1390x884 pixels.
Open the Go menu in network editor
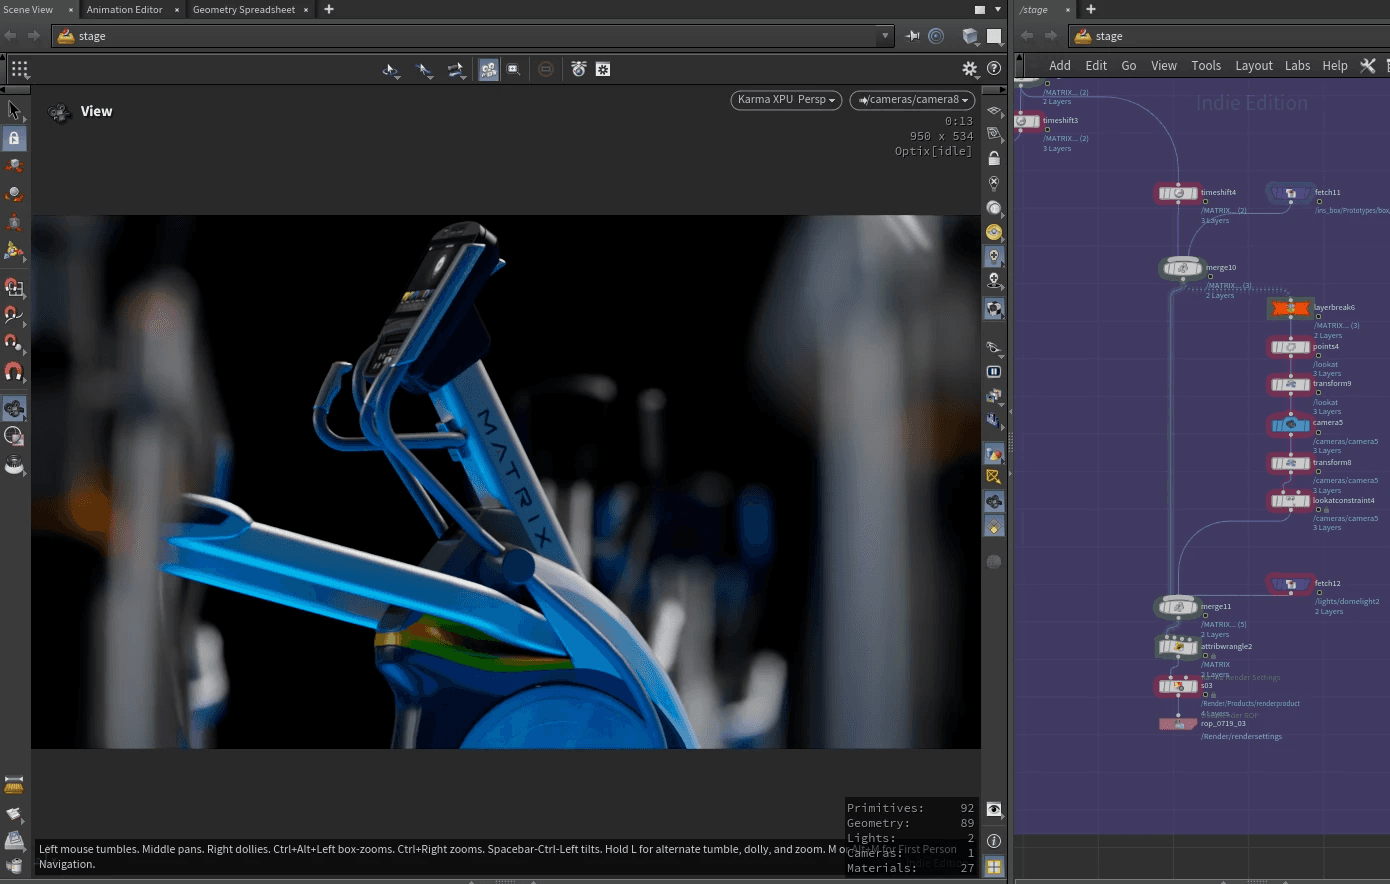point(1129,65)
